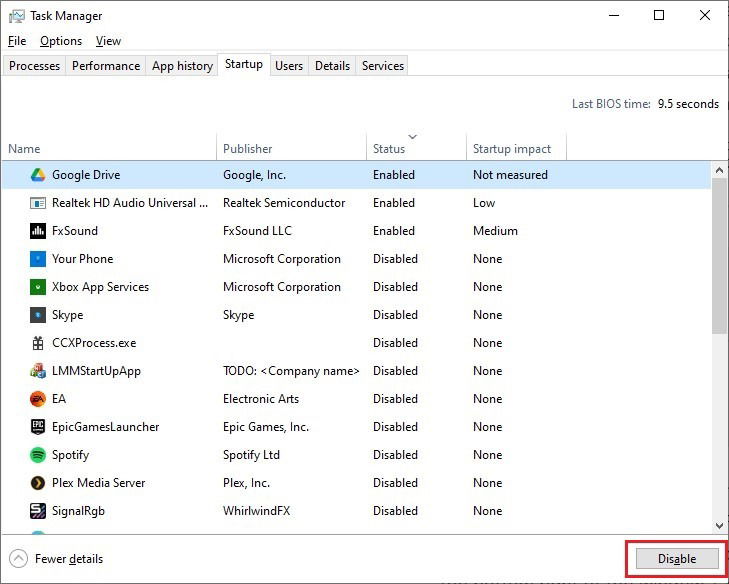This screenshot has height=584, width=729.
Task: Open the Options menu
Action: click(61, 41)
